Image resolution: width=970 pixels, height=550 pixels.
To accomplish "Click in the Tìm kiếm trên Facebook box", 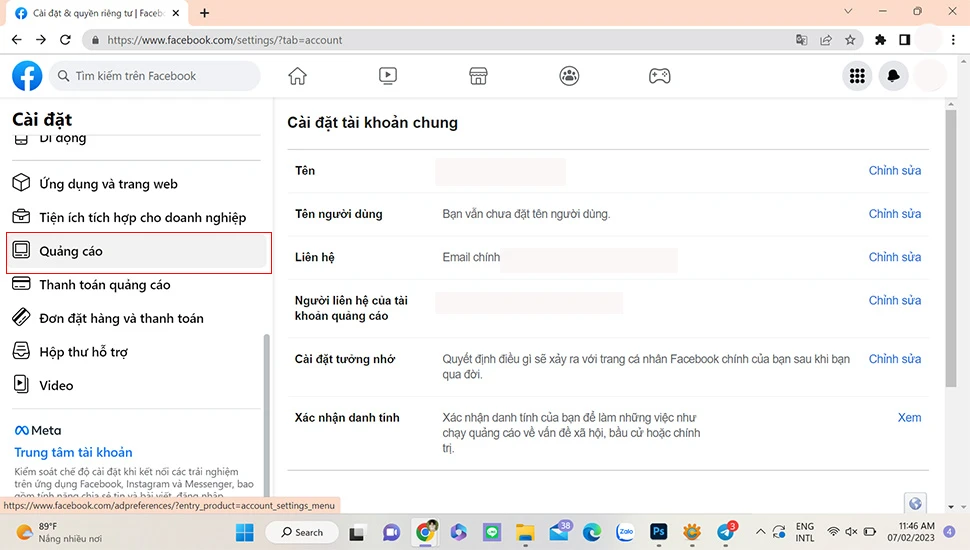I will (x=155, y=76).
